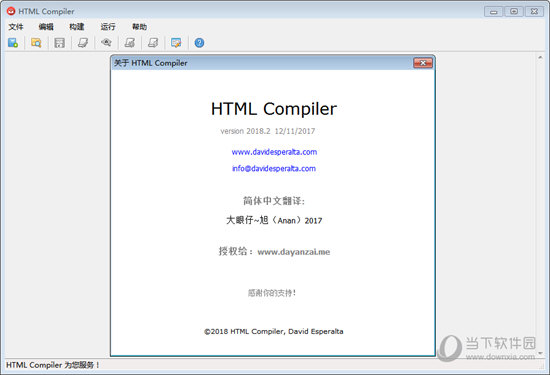Image resolution: width=550 pixels, height=375 pixels.
Task: Maximize the HTML Compiler main window
Action: 514,12
